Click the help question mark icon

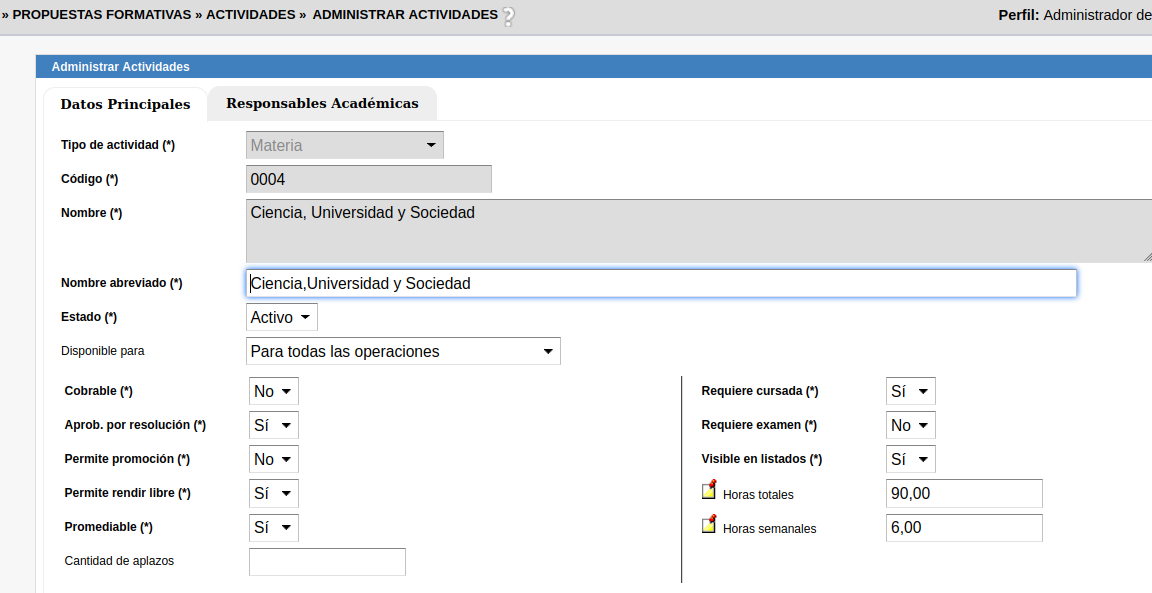(x=508, y=16)
